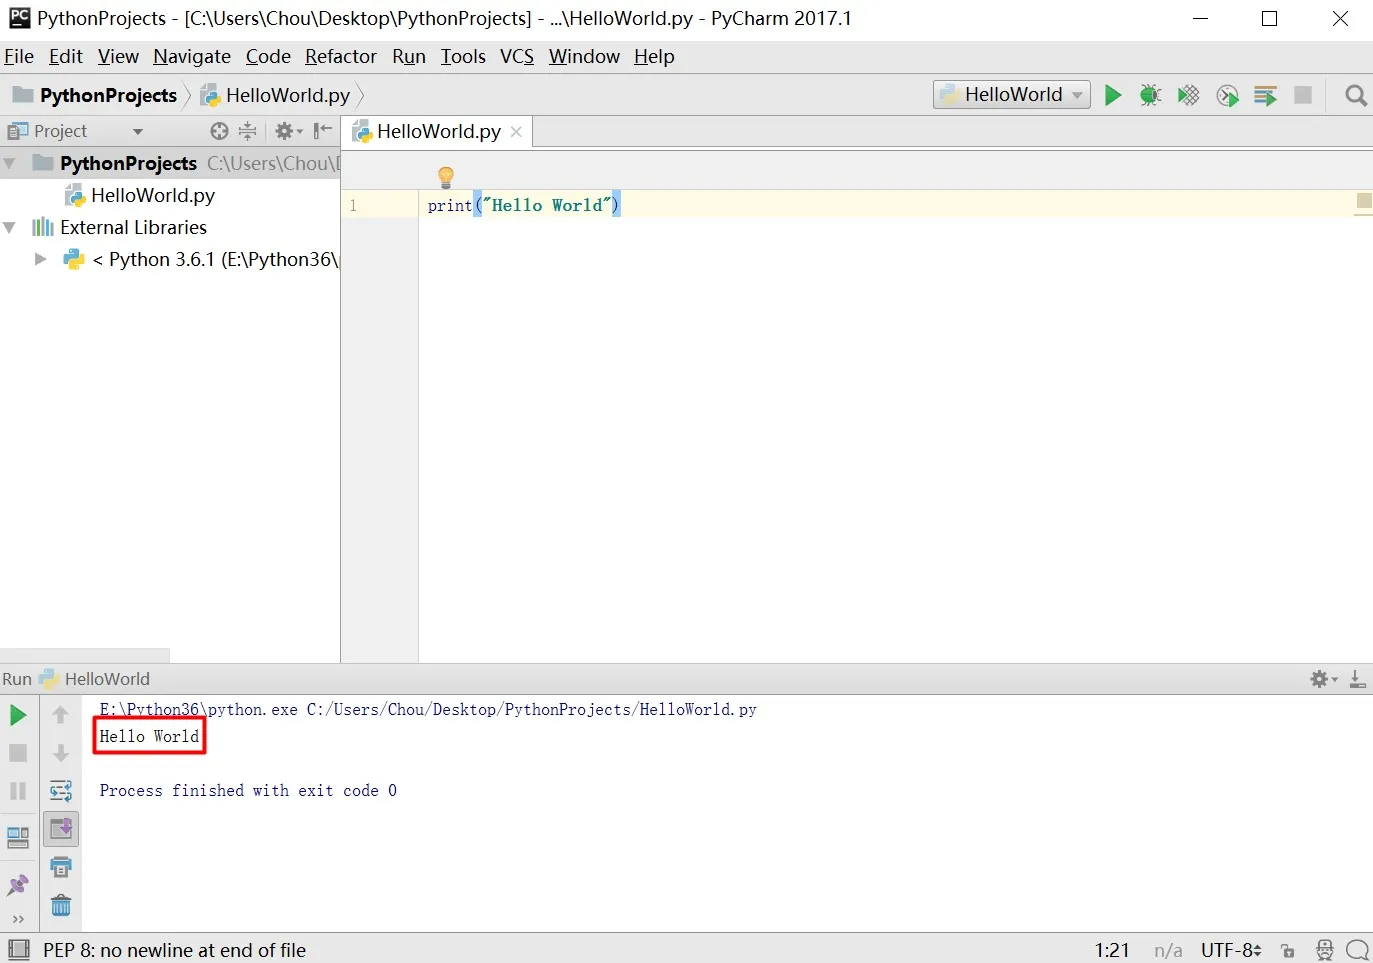Click the n/a line separator indicator
Screen dimensions: 1373x963
pos(1168,950)
